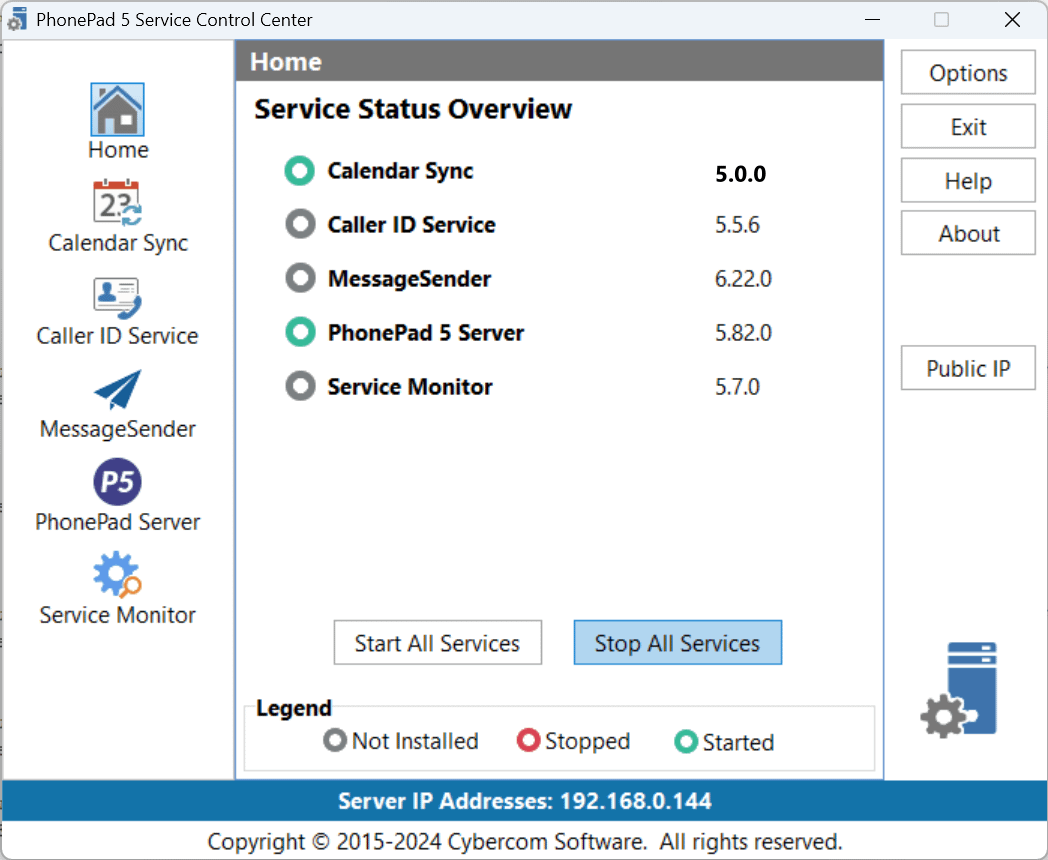The image size is (1048, 860).
Task: Click the Service Status Overview heading
Action: pos(413,109)
